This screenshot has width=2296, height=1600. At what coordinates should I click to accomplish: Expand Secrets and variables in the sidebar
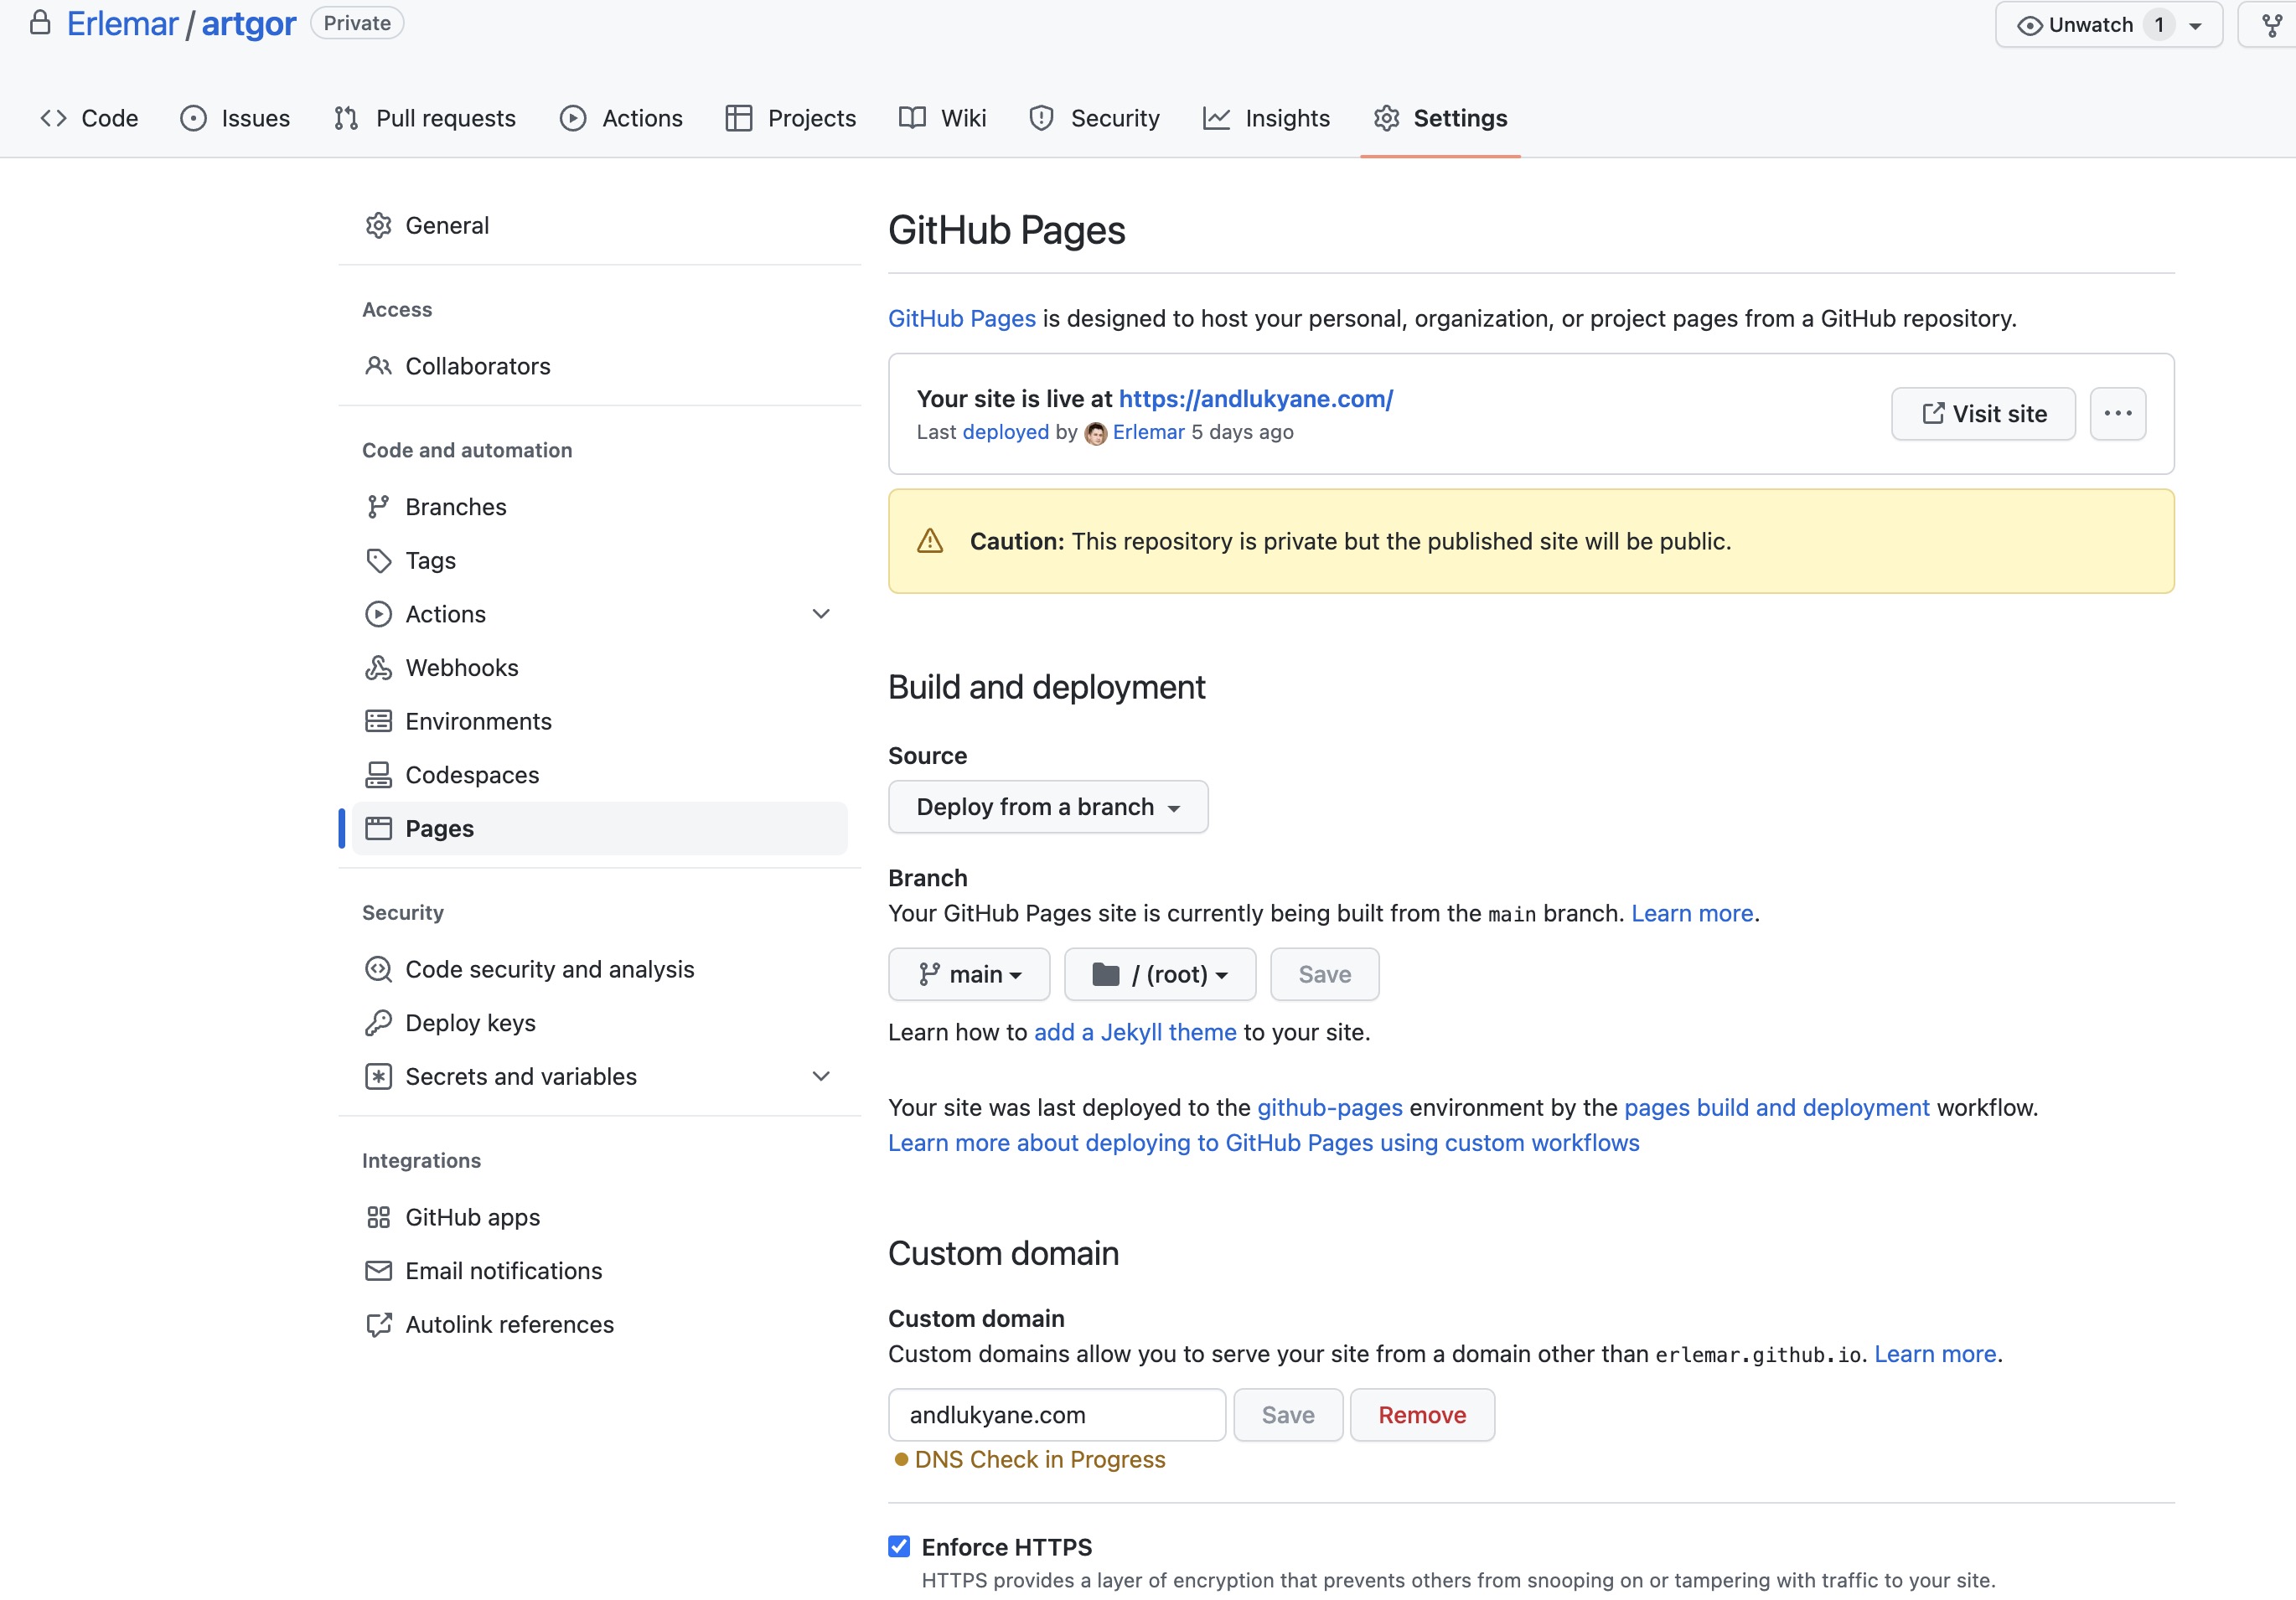pyautogui.click(x=820, y=1077)
